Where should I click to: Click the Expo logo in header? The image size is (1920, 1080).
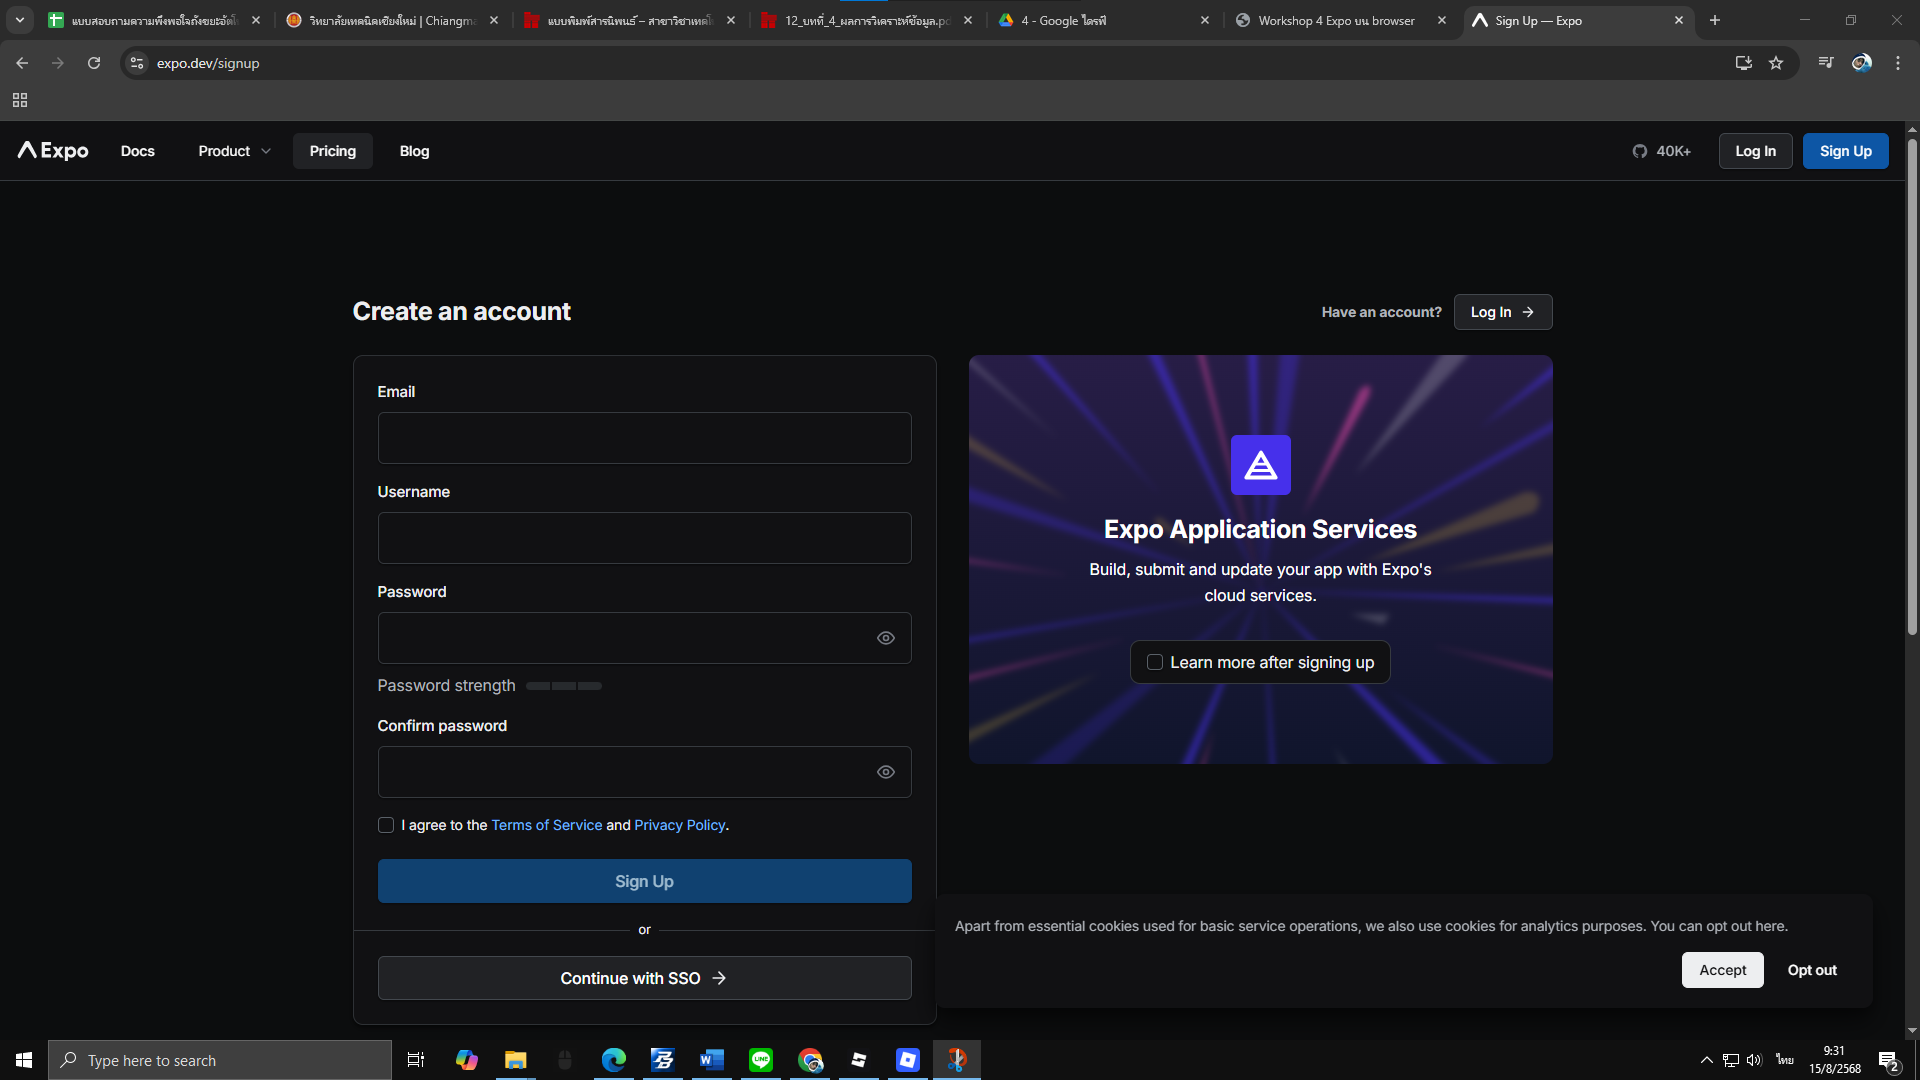53,151
